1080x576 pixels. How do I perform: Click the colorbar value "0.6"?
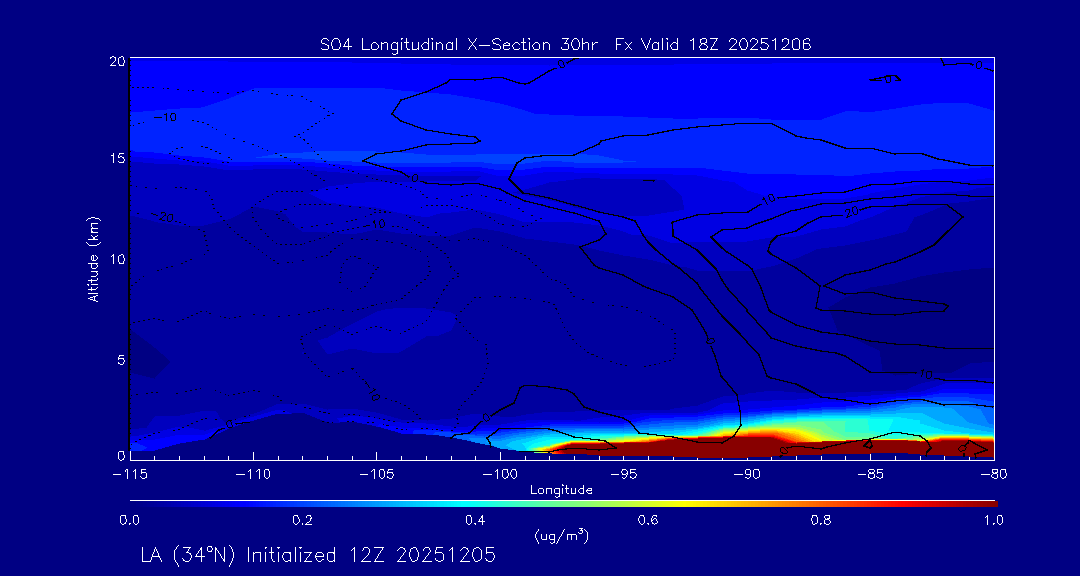[x=648, y=521]
